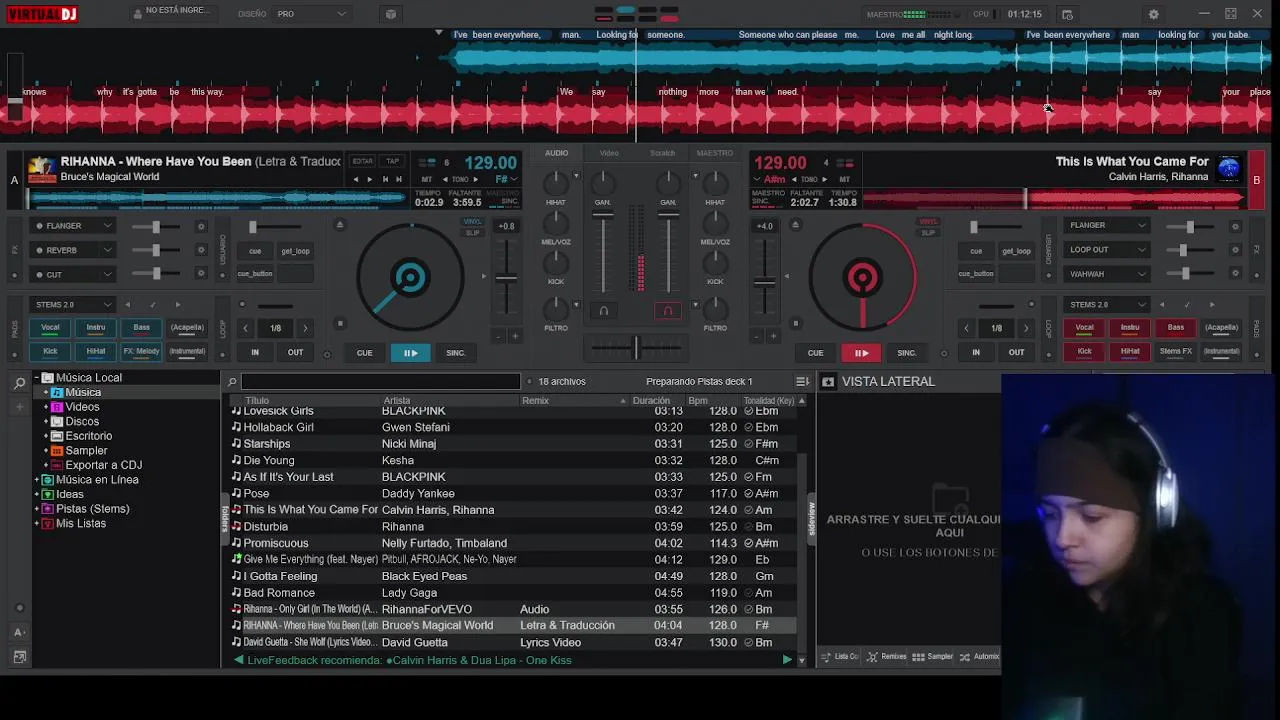Click deck A album artwork thumbnail
The height and width of the screenshot is (720, 1280).
coord(42,169)
